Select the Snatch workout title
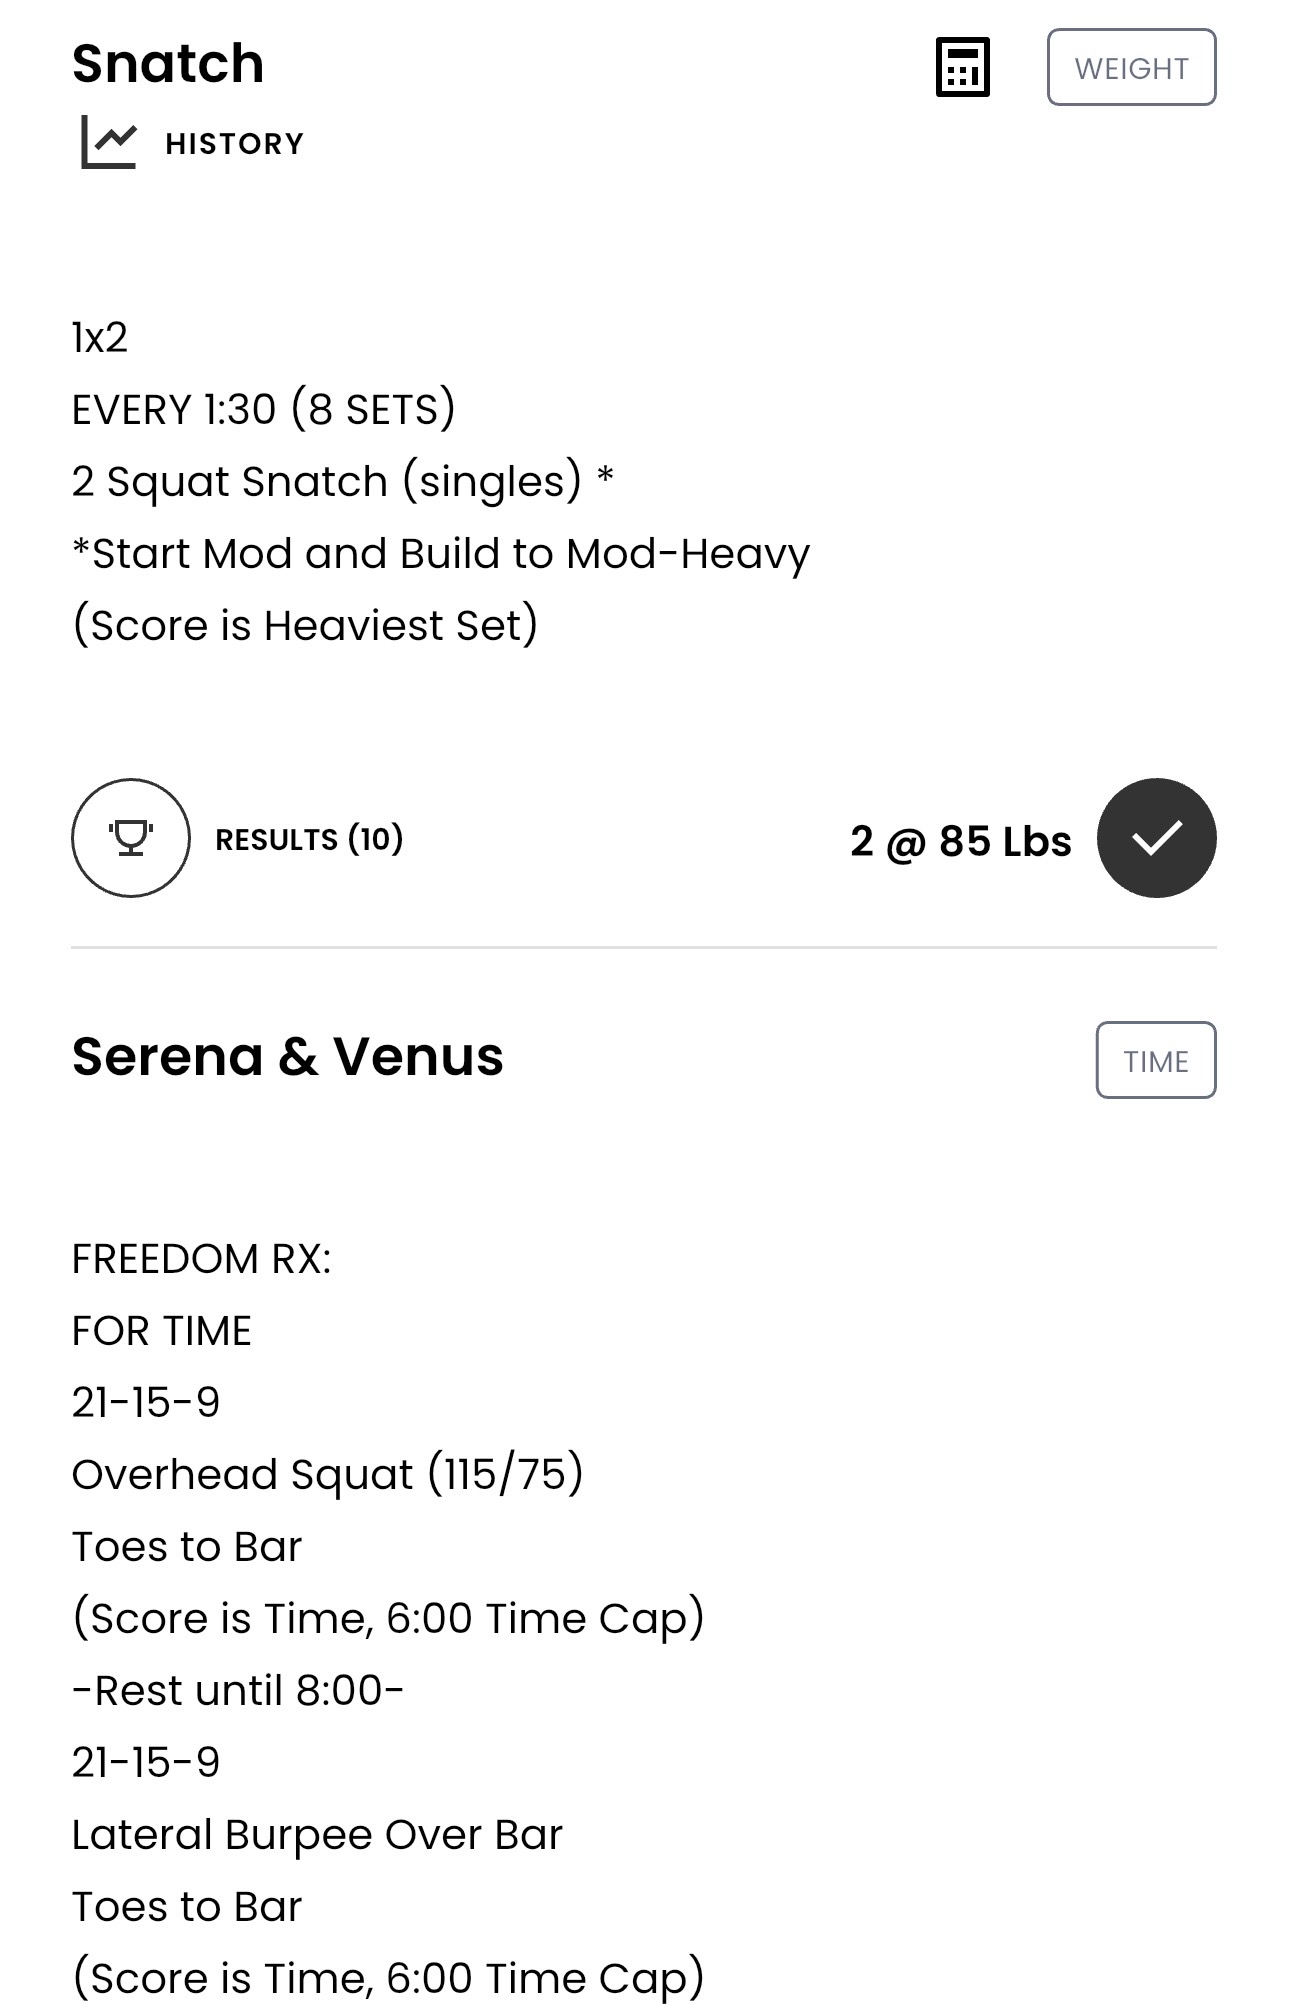 click(x=168, y=63)
